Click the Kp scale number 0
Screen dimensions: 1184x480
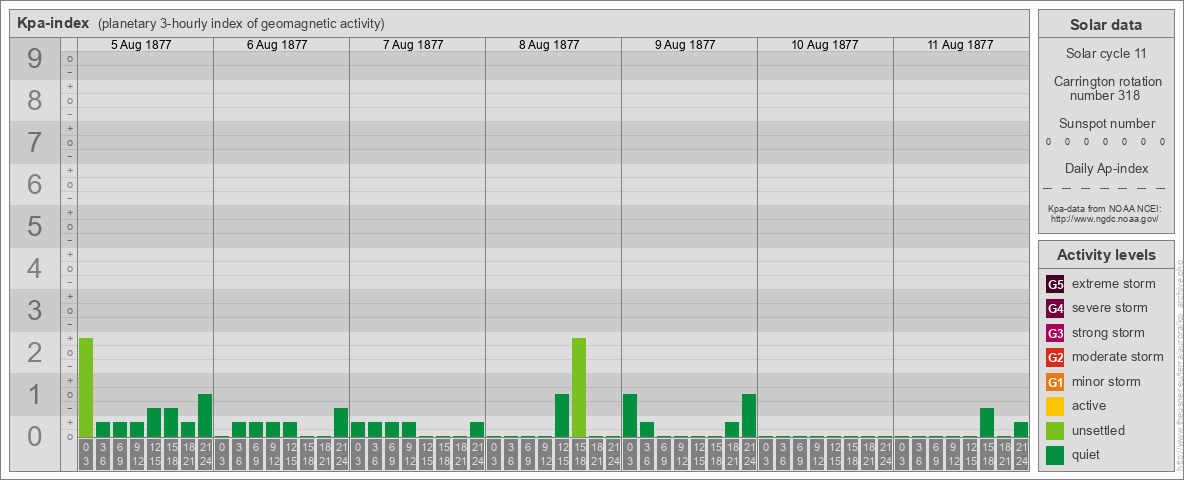[x=35, y=436]
